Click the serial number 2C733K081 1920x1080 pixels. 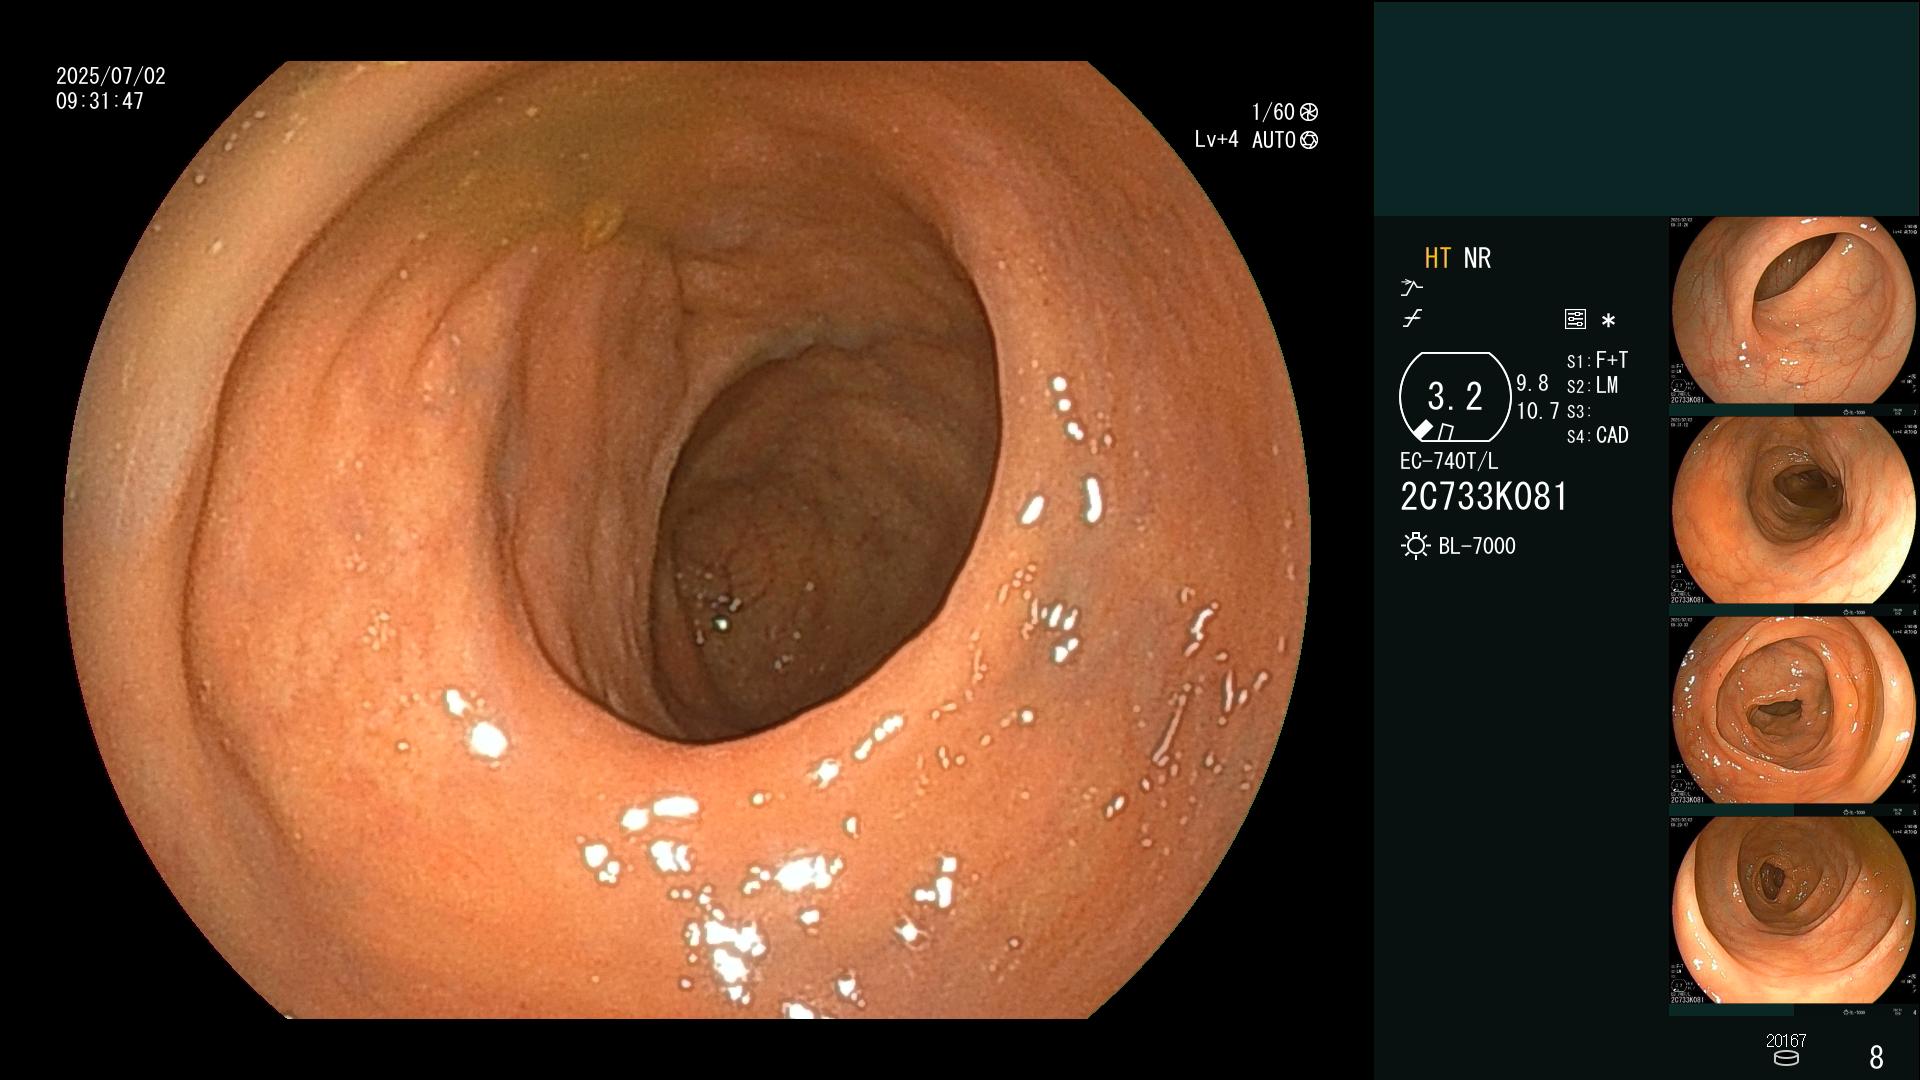[x=1484, y=497]
